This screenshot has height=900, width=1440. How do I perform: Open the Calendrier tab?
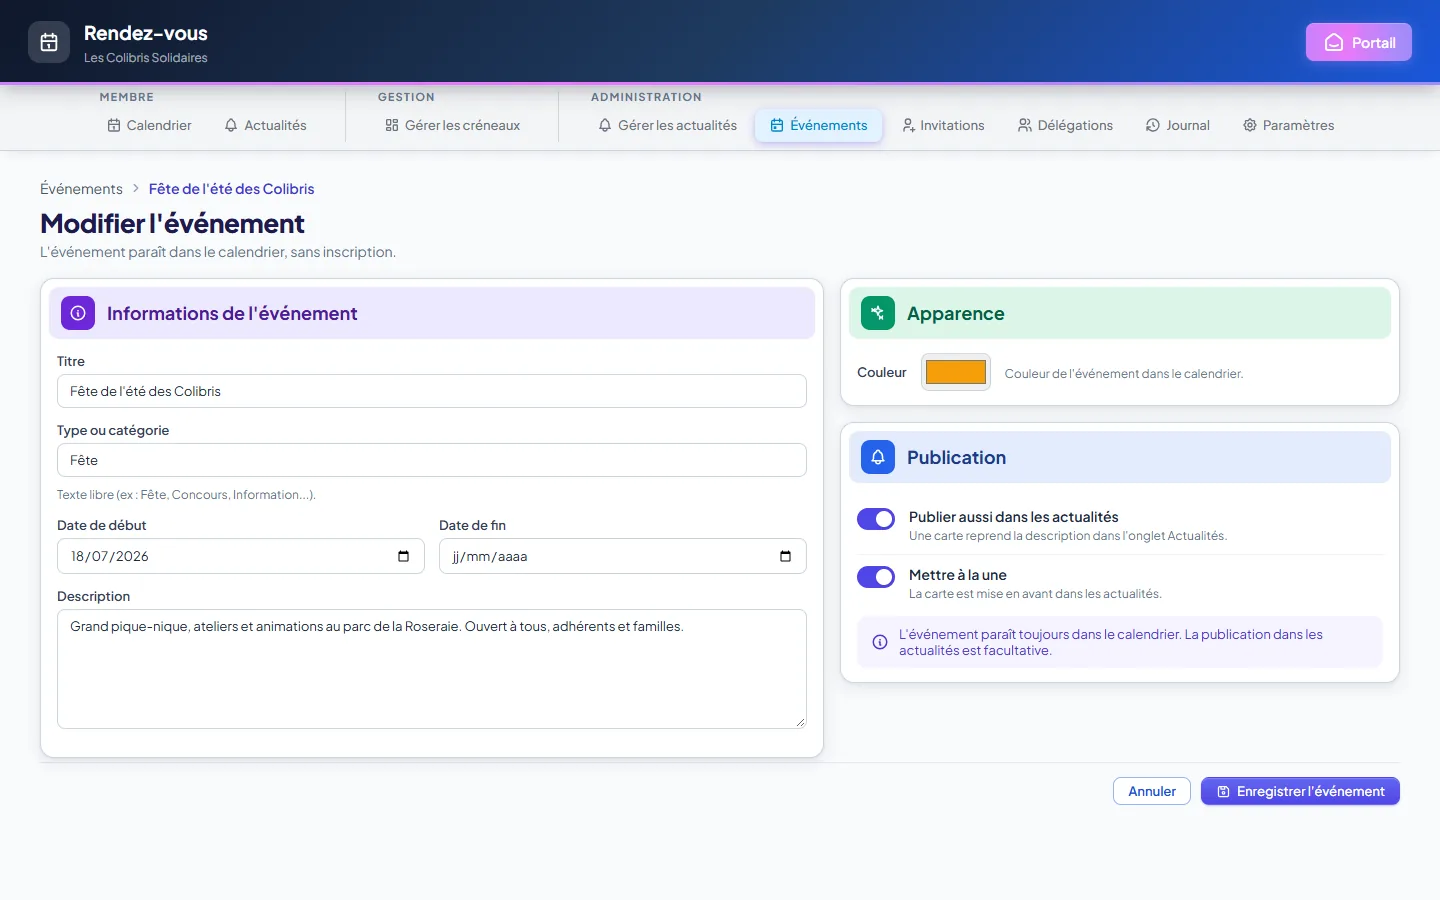pyautogui.click(x=150, y=125)
